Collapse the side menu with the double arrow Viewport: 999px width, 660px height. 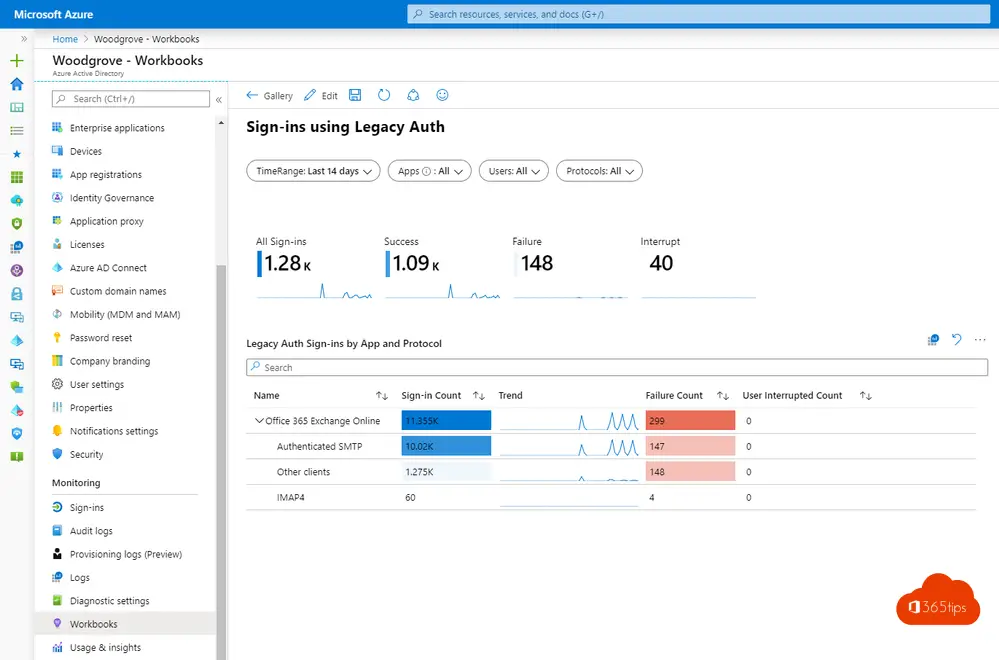tap(219, 99)
